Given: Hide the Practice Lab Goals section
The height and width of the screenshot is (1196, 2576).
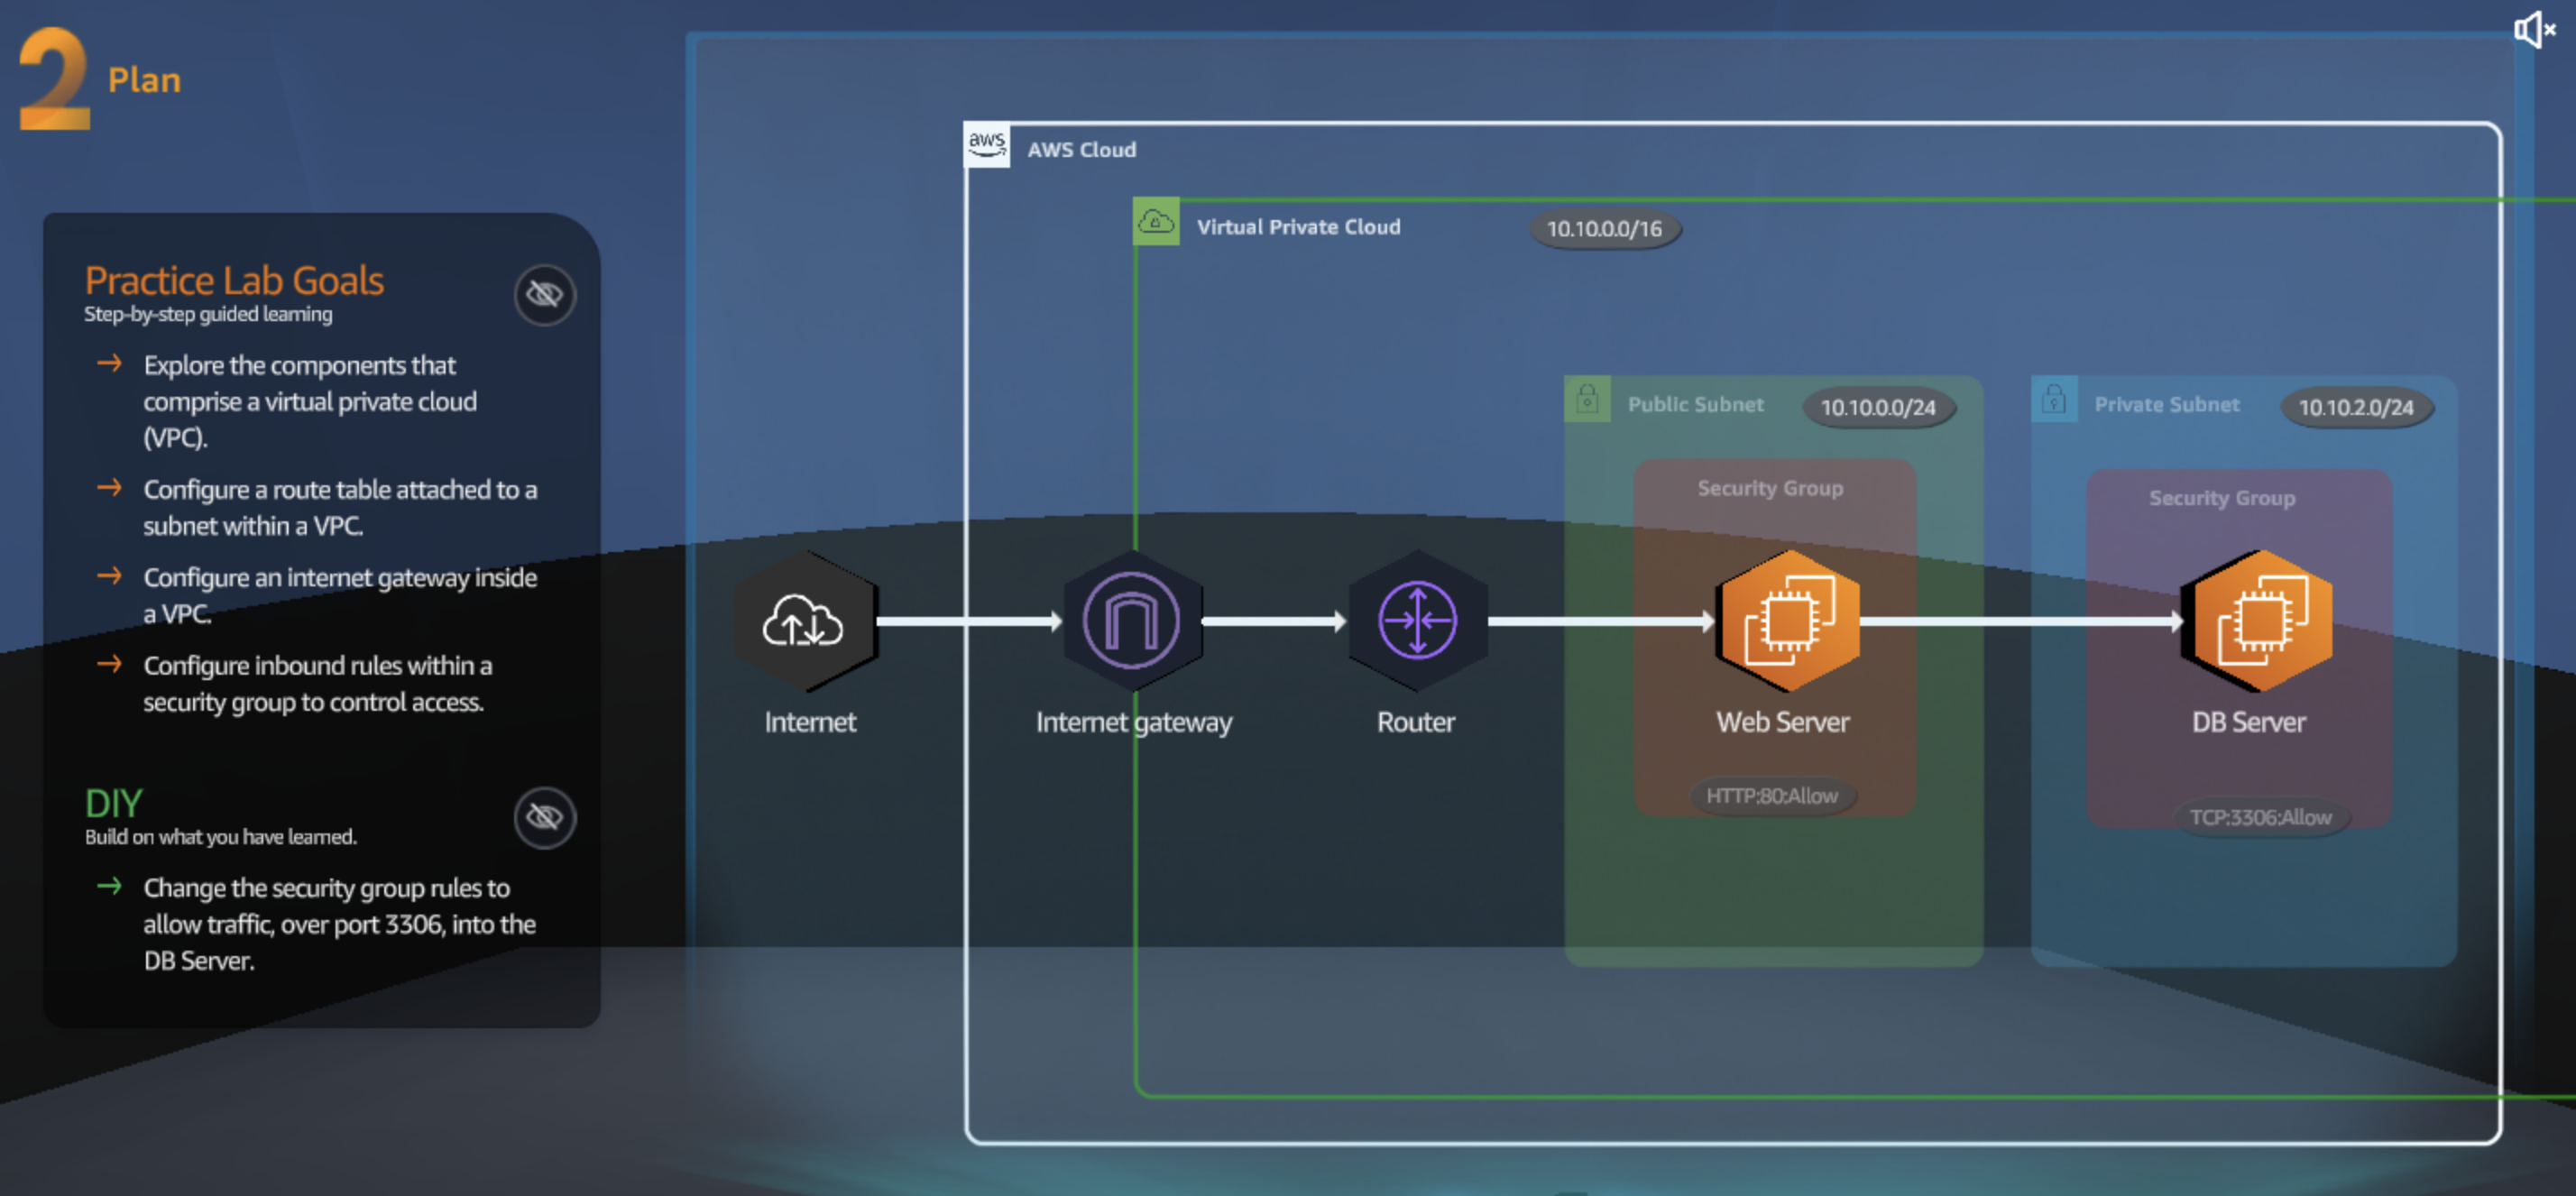Looking at the screenshot, I should pos(545,294).
